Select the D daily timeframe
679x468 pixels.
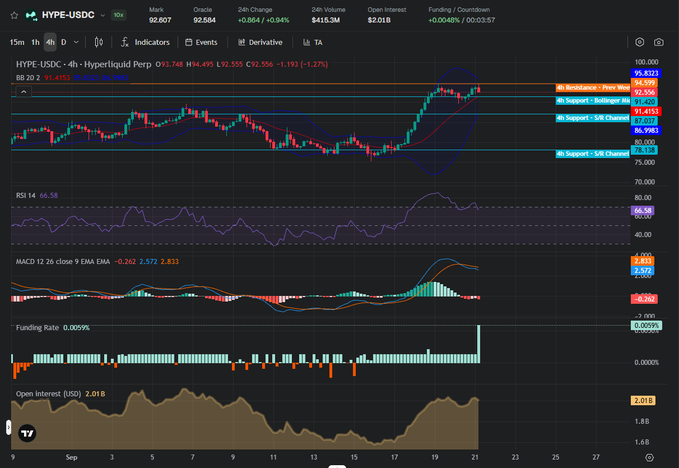[64, 42]
